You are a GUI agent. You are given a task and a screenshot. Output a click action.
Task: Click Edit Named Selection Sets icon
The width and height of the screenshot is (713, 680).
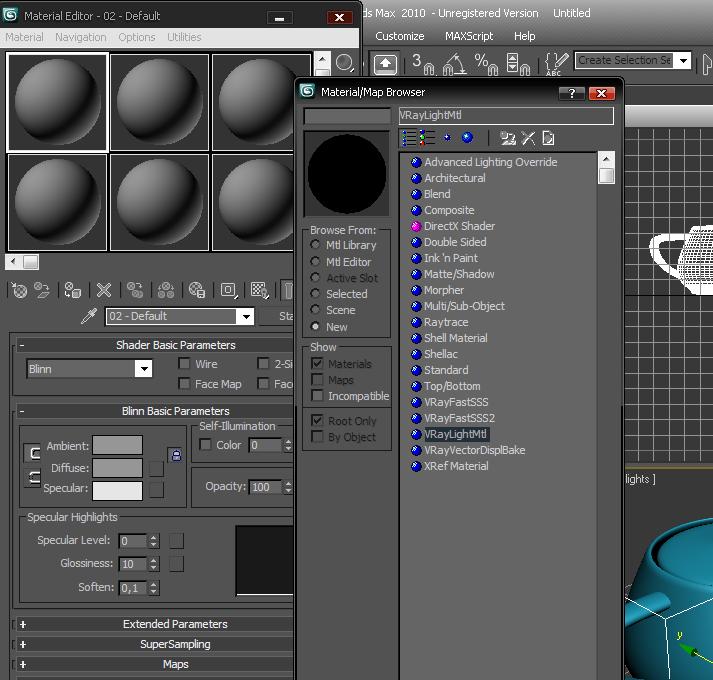556,64
